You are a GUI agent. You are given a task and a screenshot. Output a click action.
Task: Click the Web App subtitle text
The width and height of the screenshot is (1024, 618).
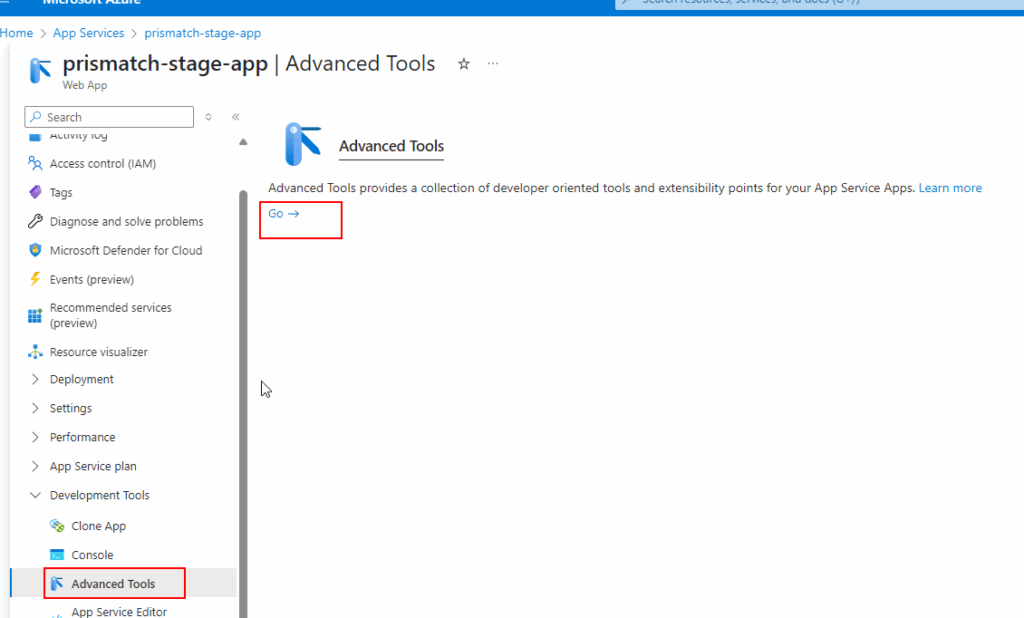[84, 86]
